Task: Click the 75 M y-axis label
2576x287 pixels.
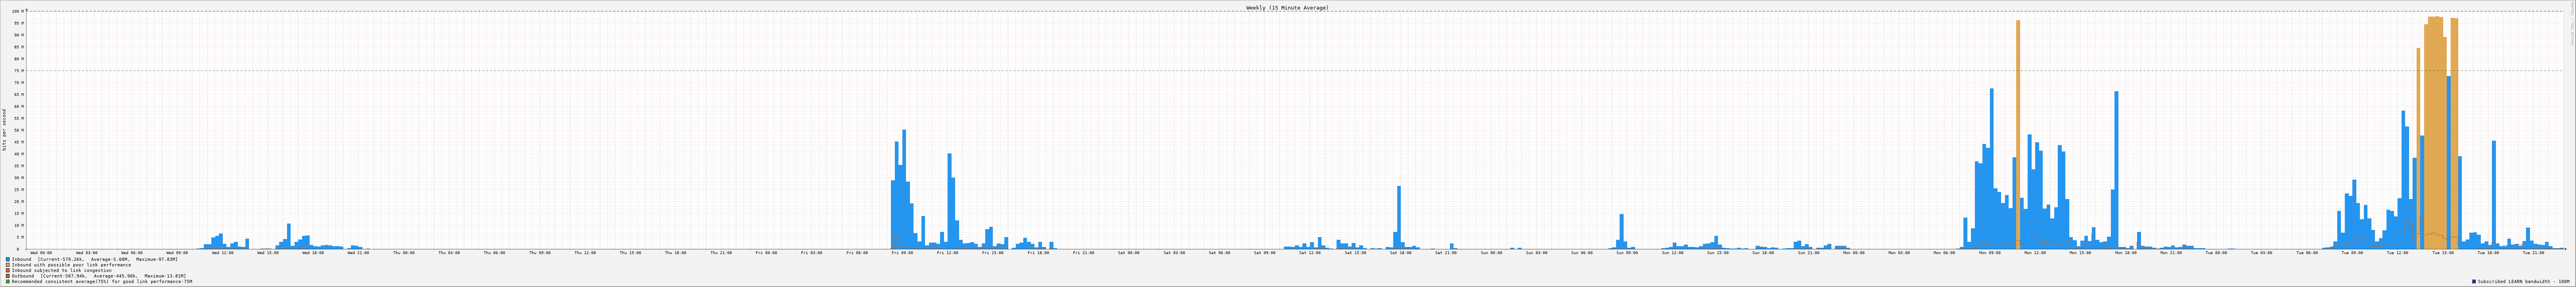Action: tap(18, 70)
